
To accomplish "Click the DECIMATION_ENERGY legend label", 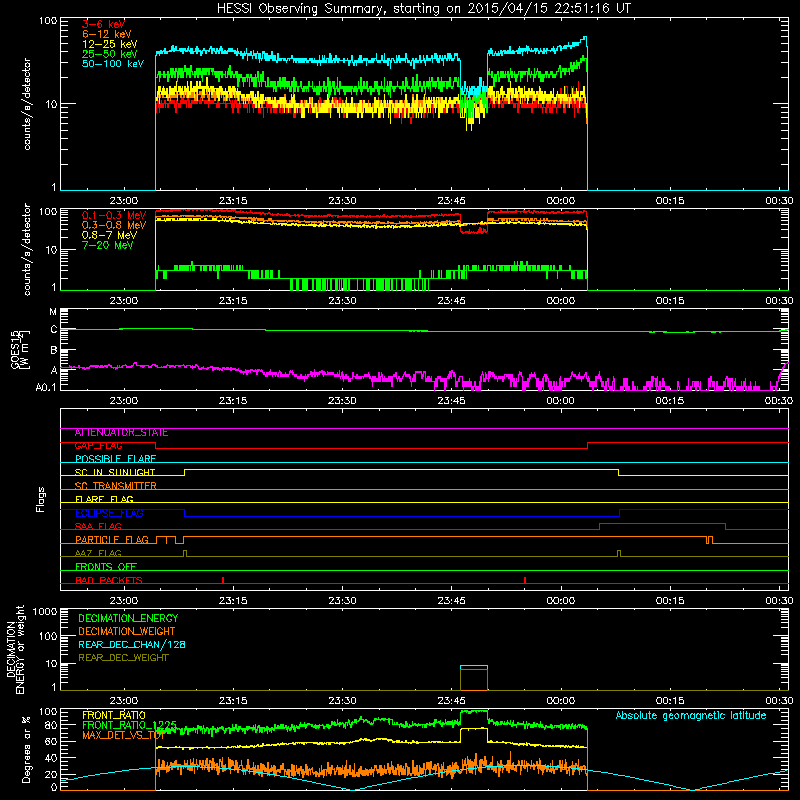I will (128, 618).
